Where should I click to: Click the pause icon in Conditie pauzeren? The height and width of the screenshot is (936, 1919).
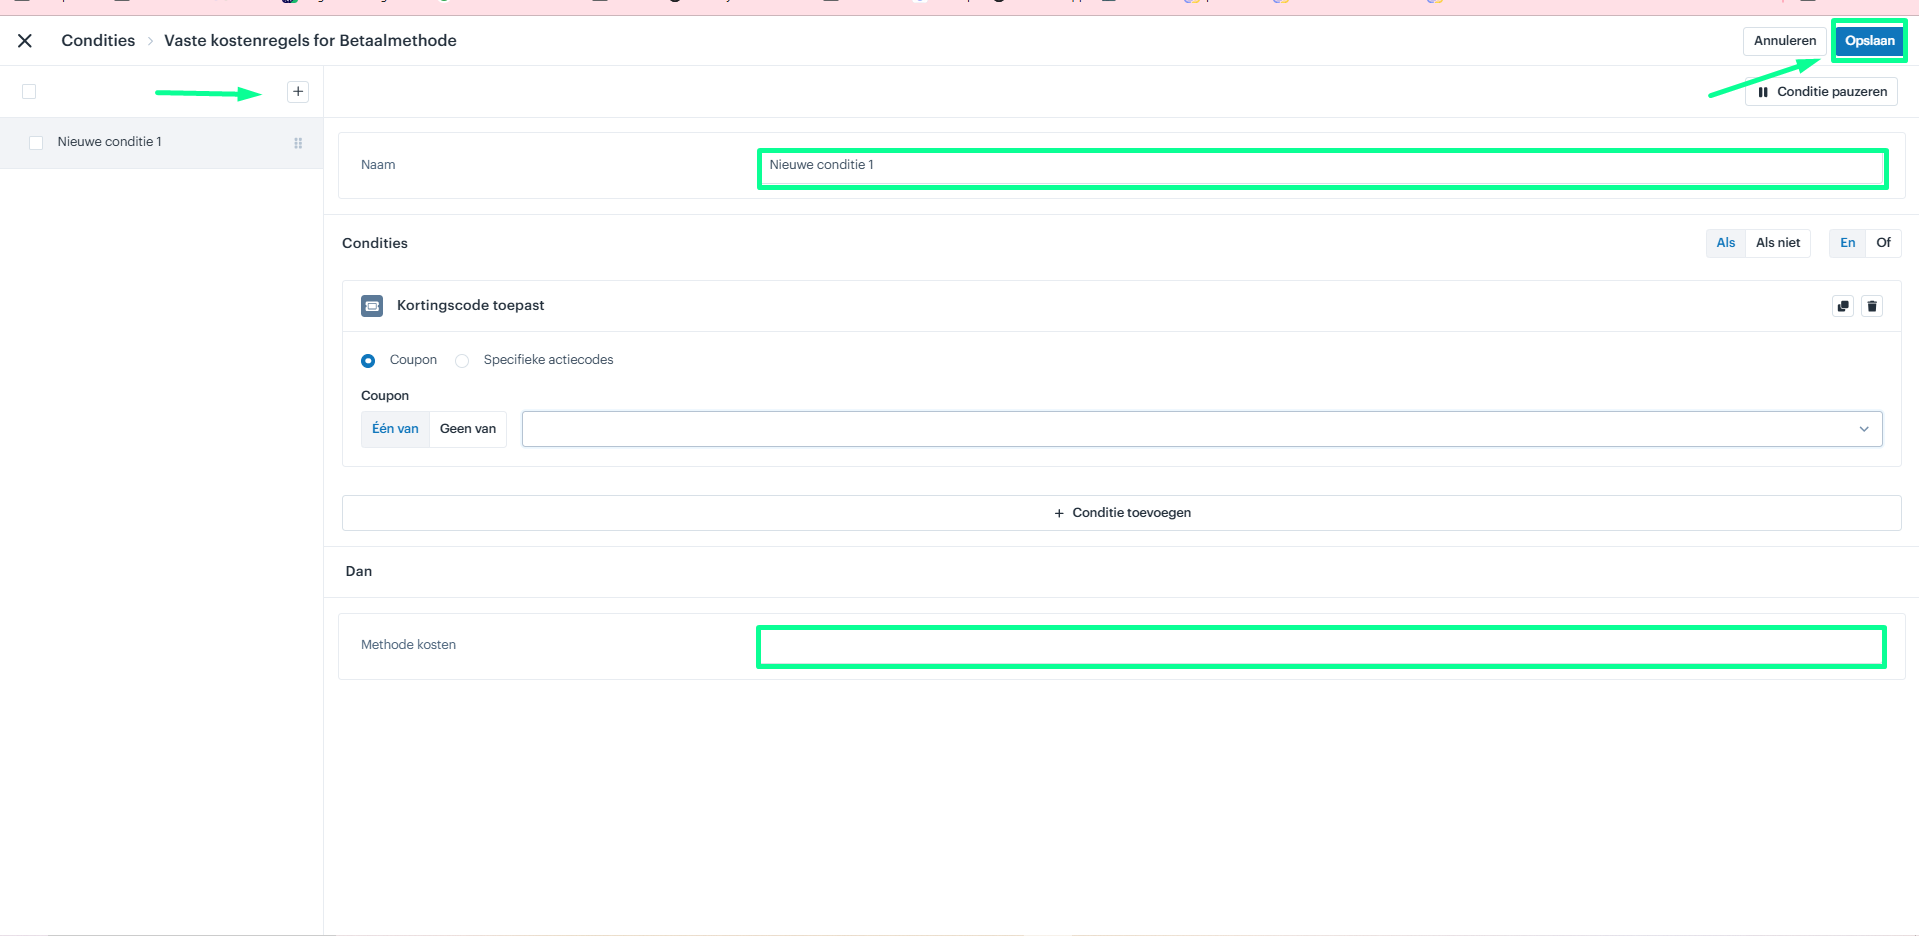[1763, 92]
